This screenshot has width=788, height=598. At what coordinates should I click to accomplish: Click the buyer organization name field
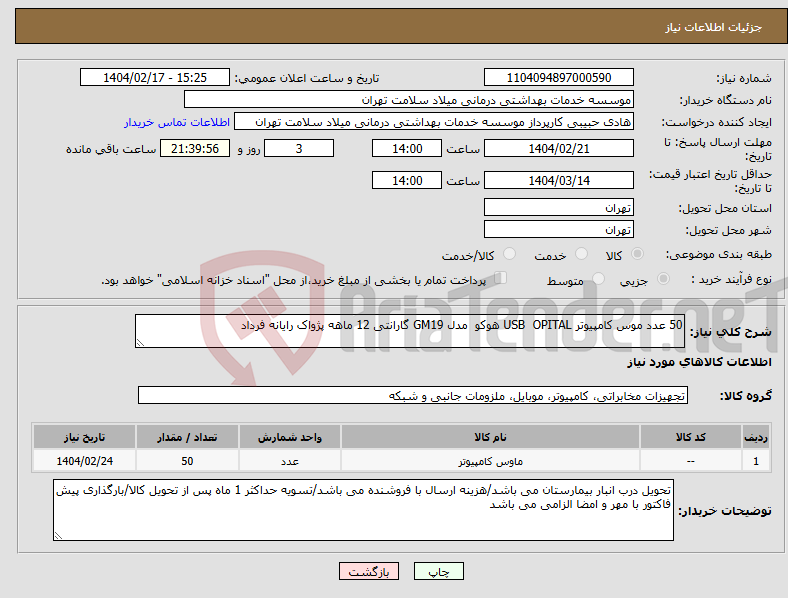pos(409,99)
